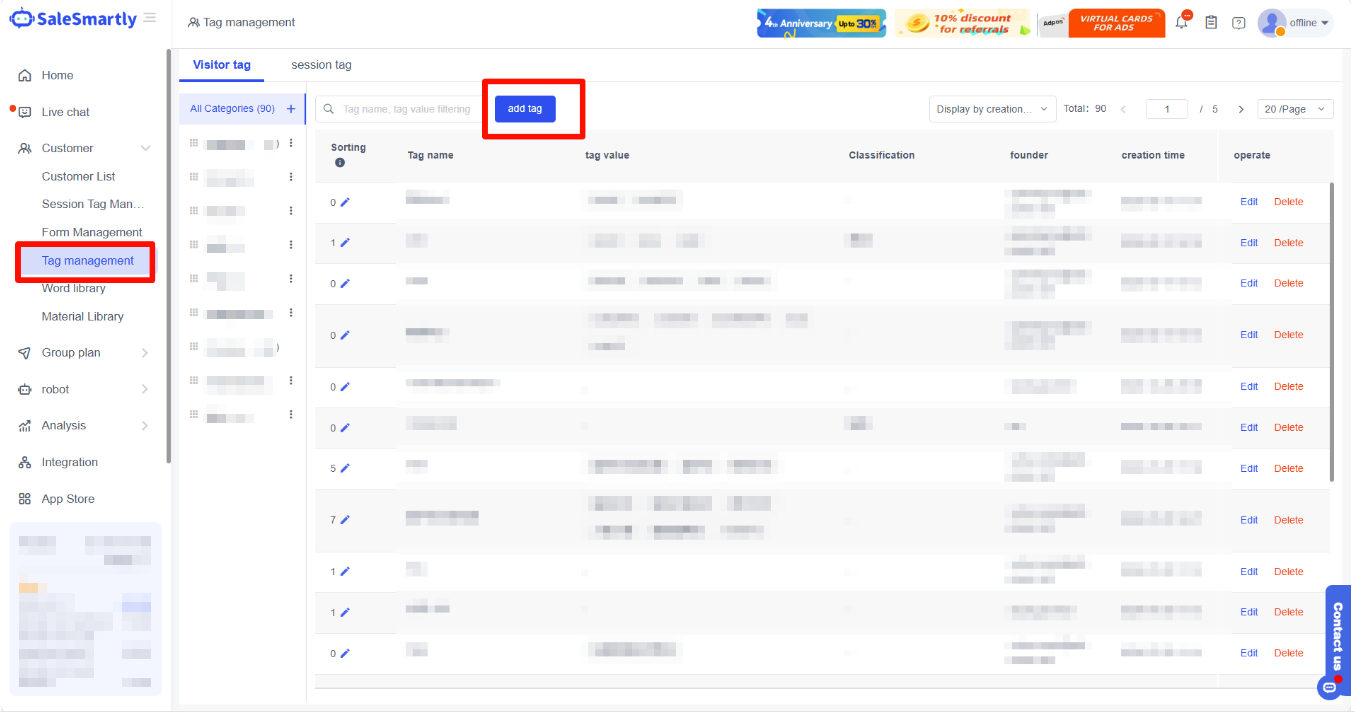
Task: Click pencil icon in first table row
Action: (345, 202)
